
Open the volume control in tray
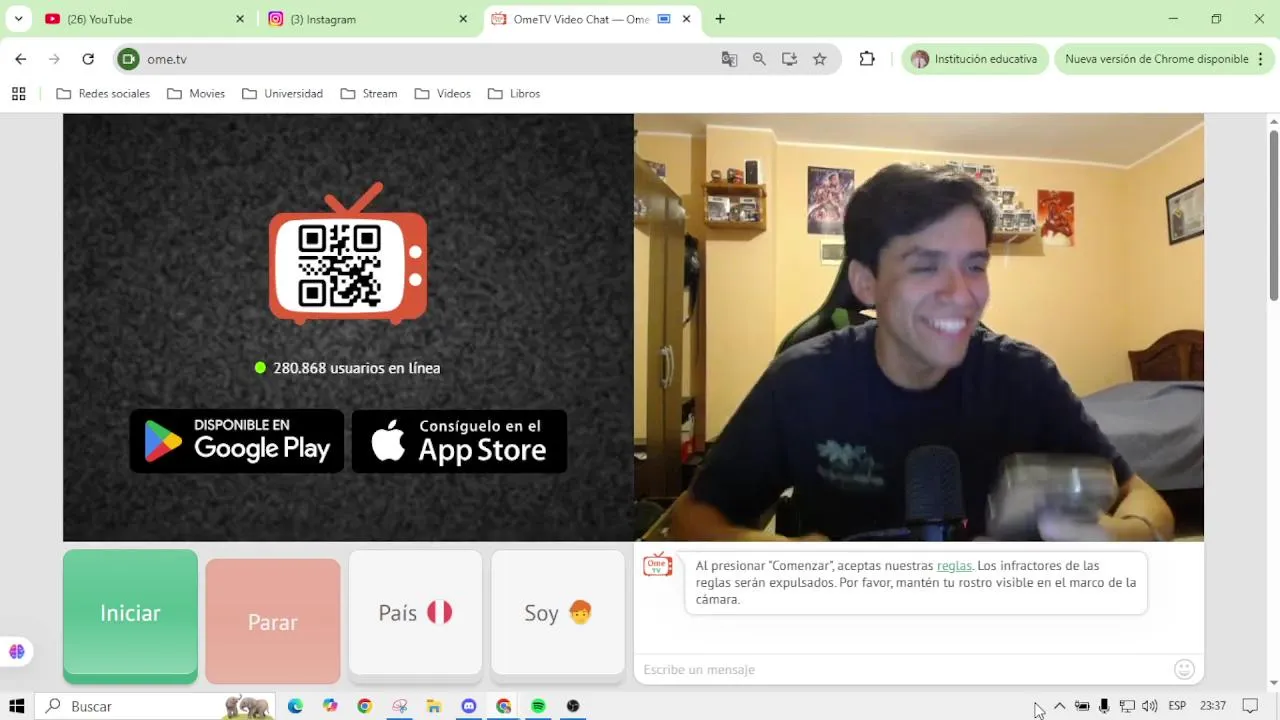(1150, 706)
